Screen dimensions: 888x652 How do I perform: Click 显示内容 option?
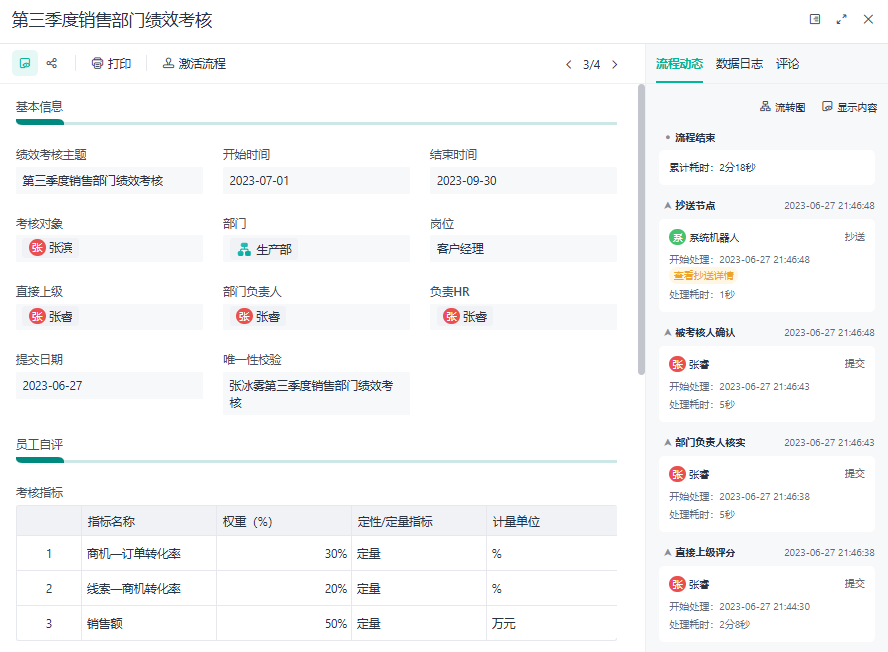pyautogui.click(x=849, y=107)
